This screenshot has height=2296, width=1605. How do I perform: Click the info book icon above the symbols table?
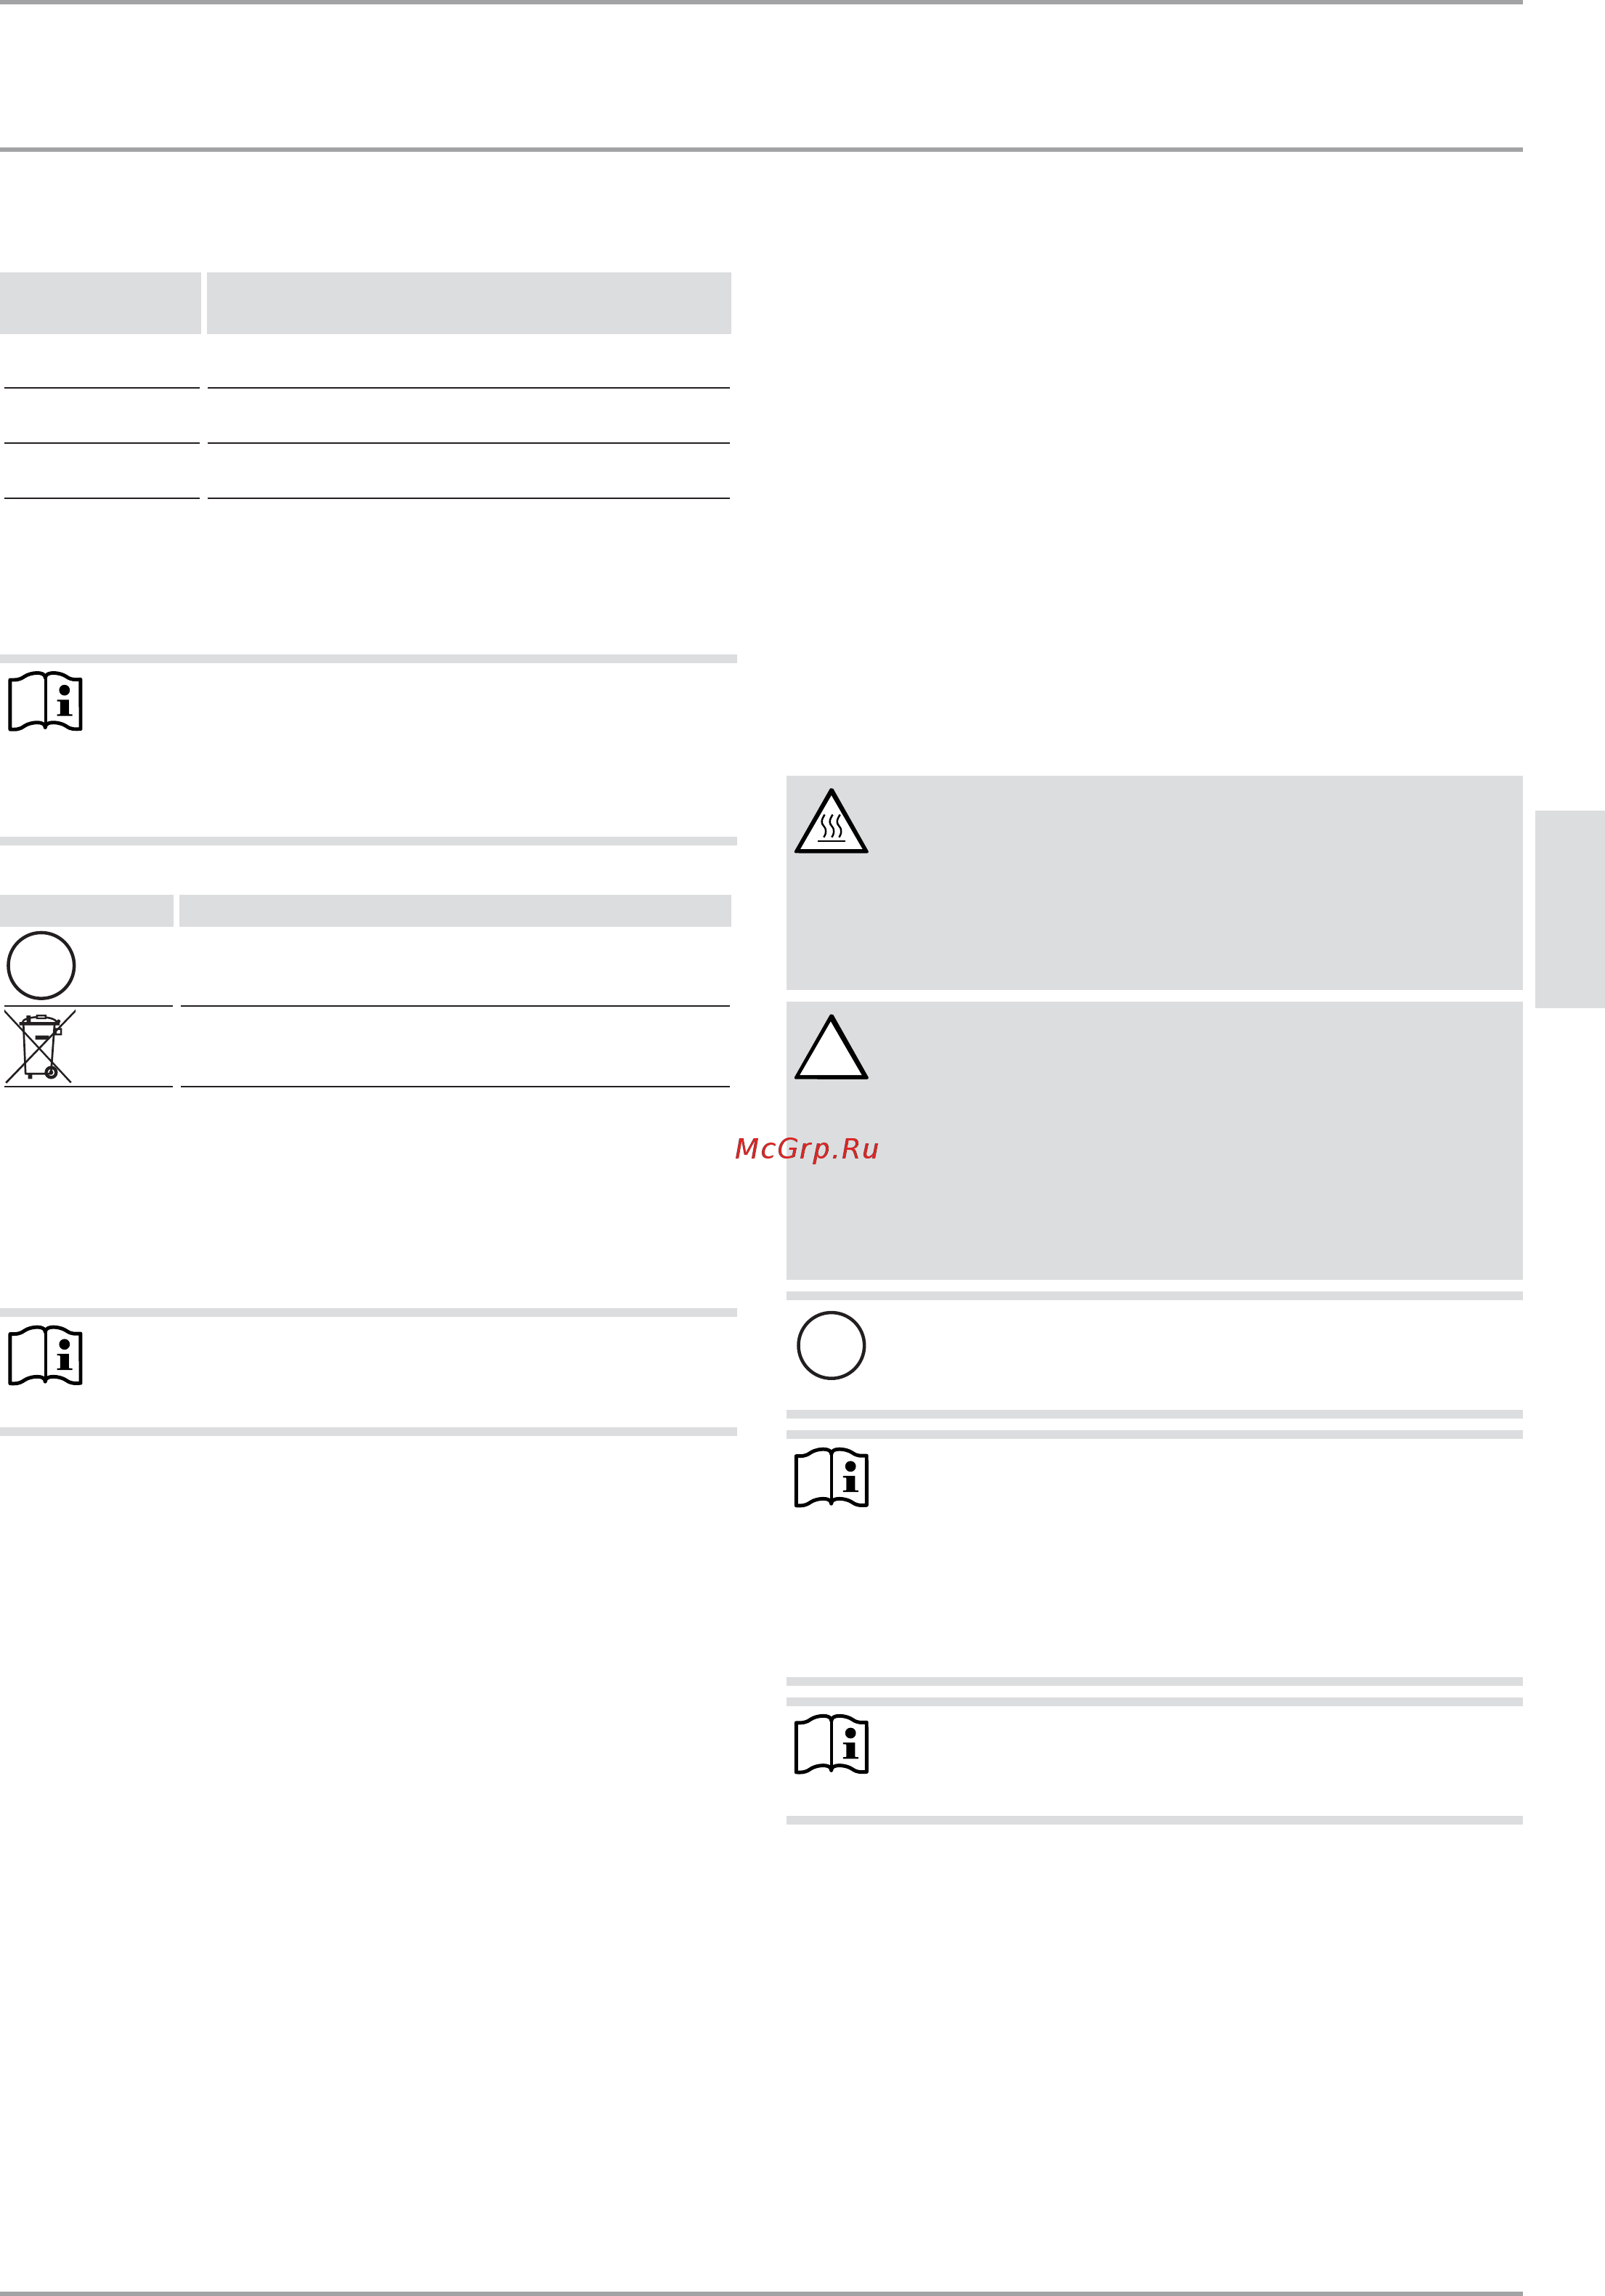pos(45,701)
